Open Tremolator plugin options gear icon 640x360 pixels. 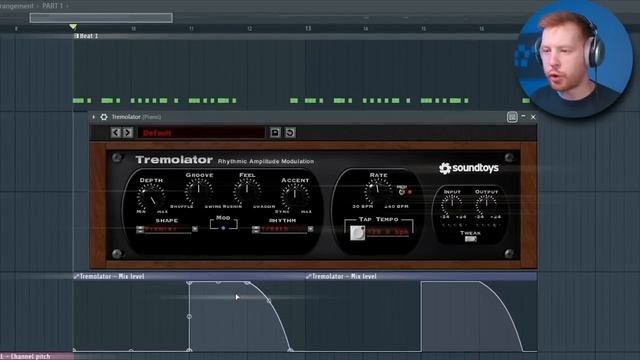click(104, 117)
